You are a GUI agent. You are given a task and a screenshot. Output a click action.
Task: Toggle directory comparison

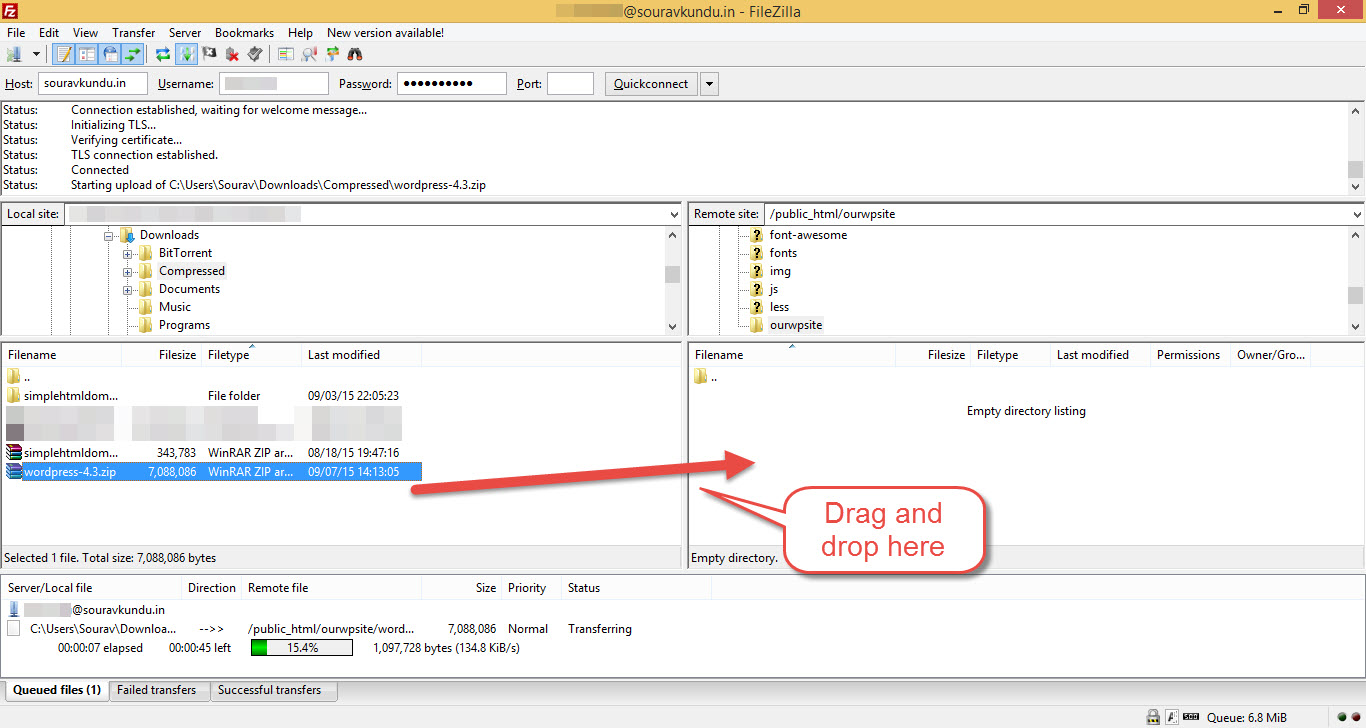[309, 54]
